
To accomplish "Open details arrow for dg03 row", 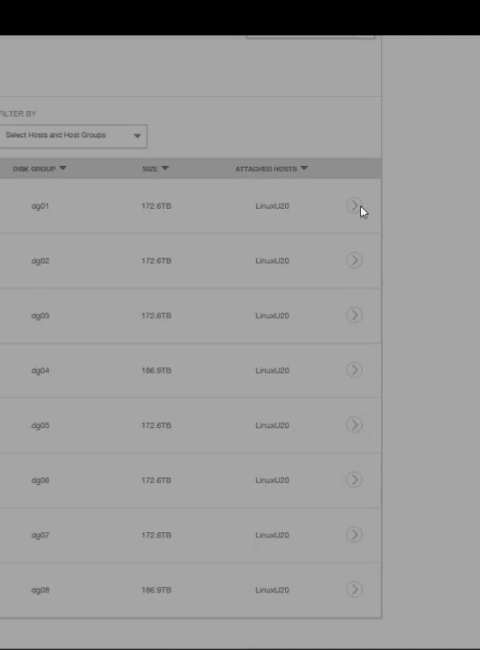I will click(354, 315).
